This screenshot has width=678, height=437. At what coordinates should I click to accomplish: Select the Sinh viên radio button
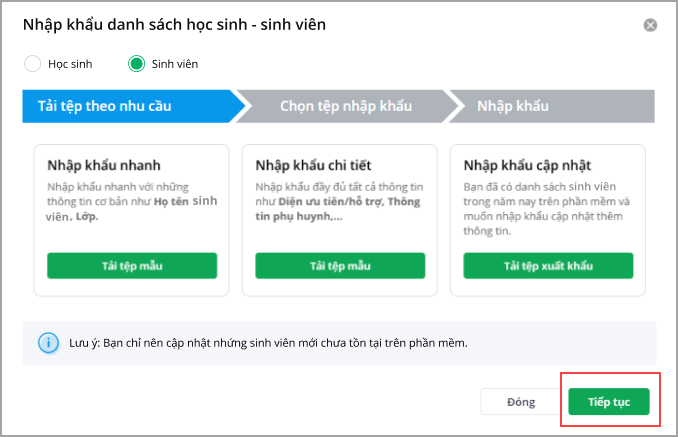137,64
